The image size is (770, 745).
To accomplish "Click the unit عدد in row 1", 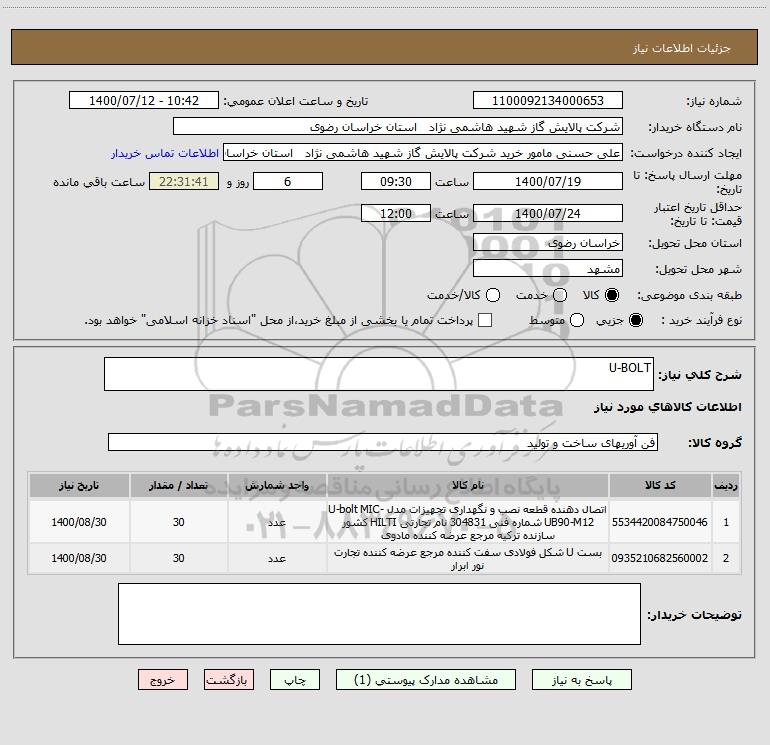I will tap(277, 522).
